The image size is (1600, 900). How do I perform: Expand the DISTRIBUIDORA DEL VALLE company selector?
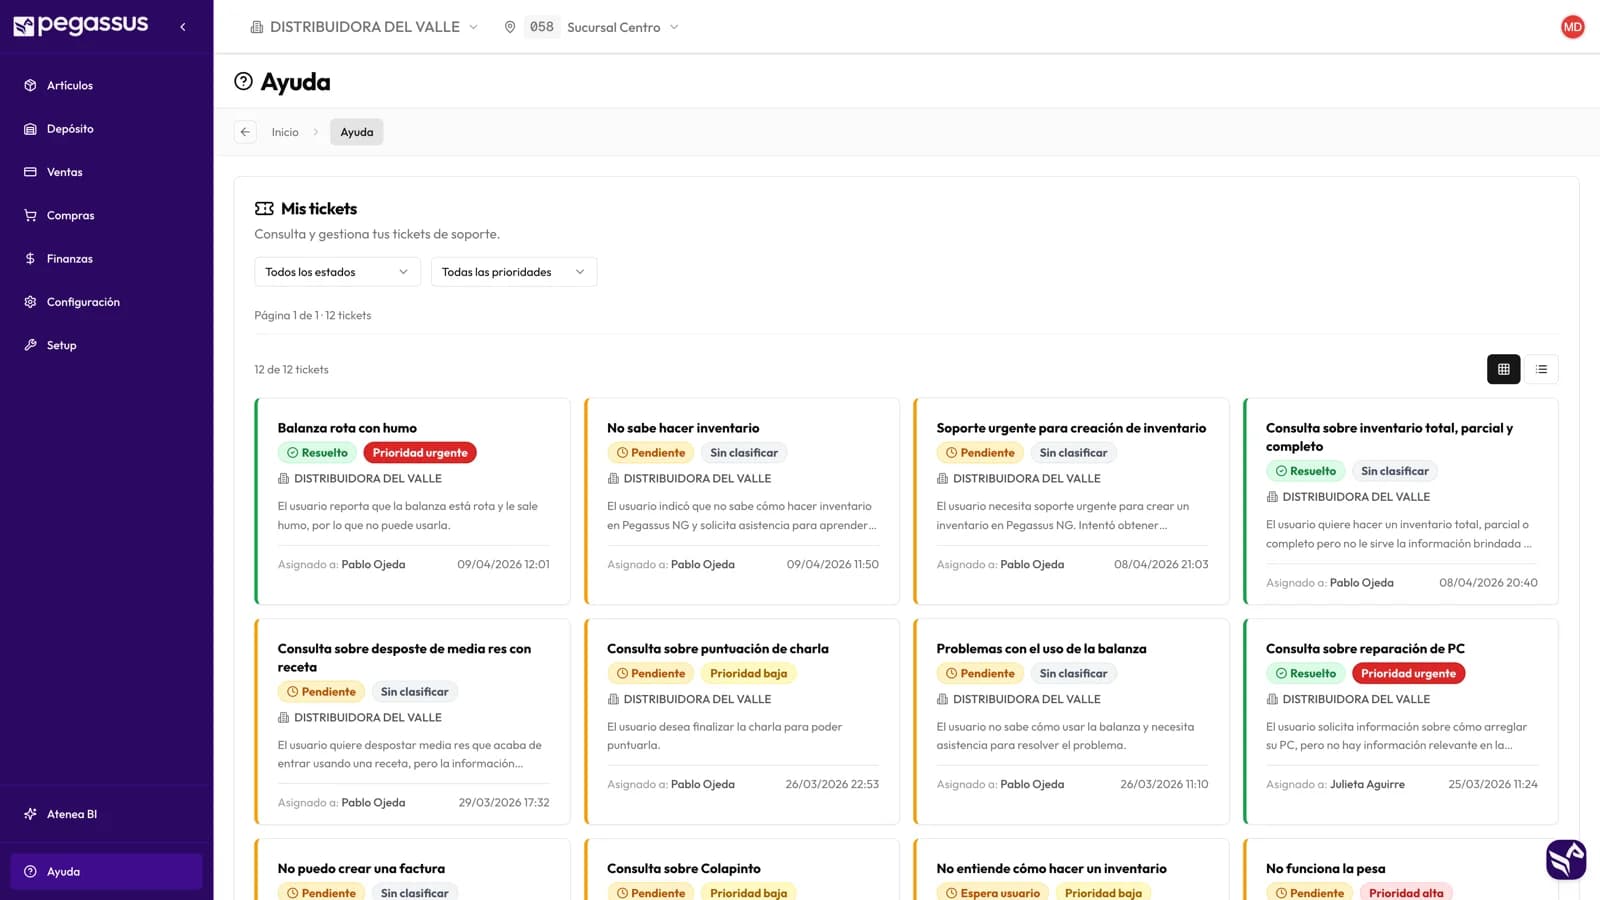coord(364,27)
